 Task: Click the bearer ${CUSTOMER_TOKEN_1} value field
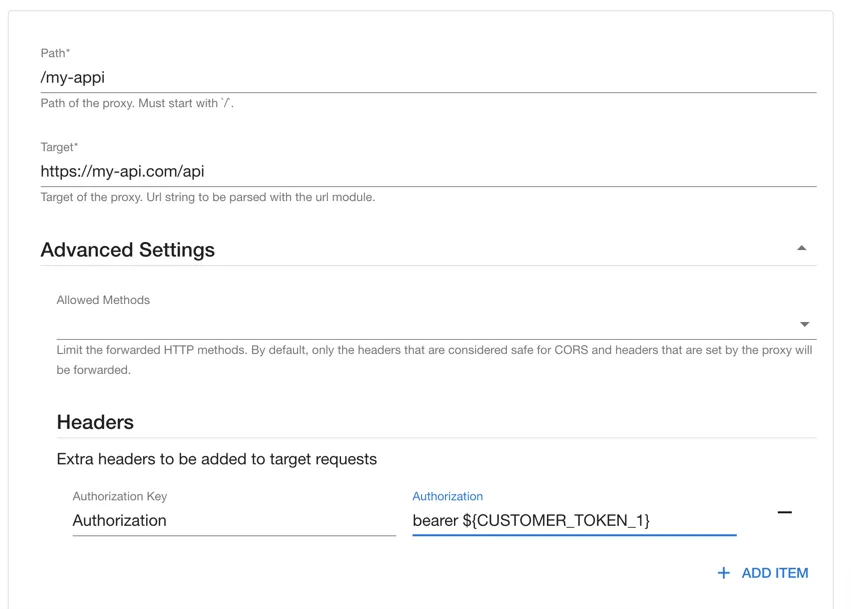[x=573, y=520]
